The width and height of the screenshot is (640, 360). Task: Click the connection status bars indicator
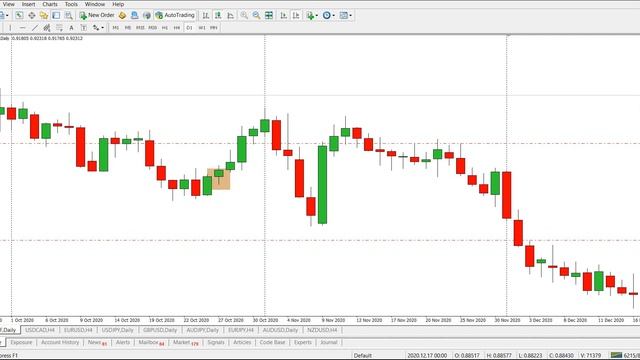616,356
